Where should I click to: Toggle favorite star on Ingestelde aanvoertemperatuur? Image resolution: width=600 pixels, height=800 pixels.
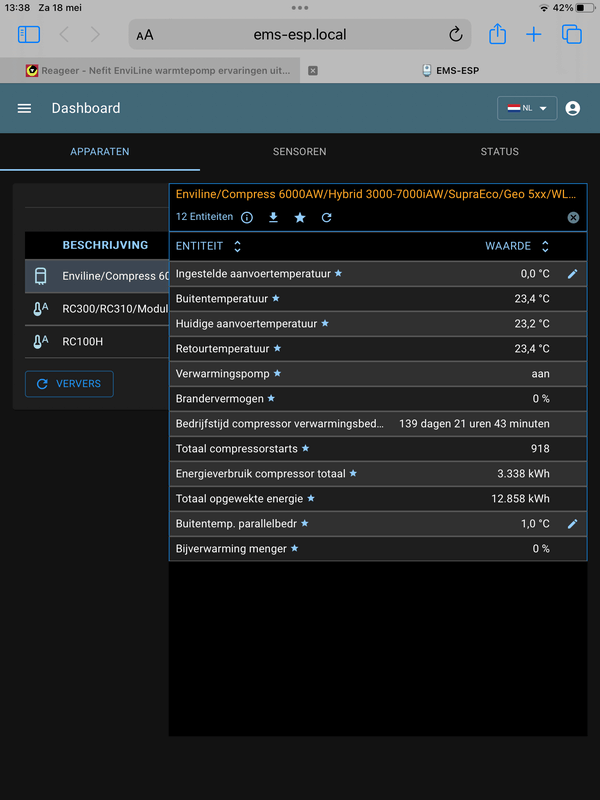(338, 273)
